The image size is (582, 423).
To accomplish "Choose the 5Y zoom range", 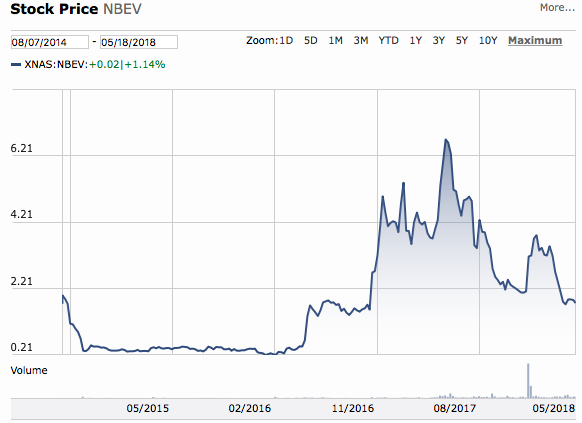I will (x=462, y=40).
